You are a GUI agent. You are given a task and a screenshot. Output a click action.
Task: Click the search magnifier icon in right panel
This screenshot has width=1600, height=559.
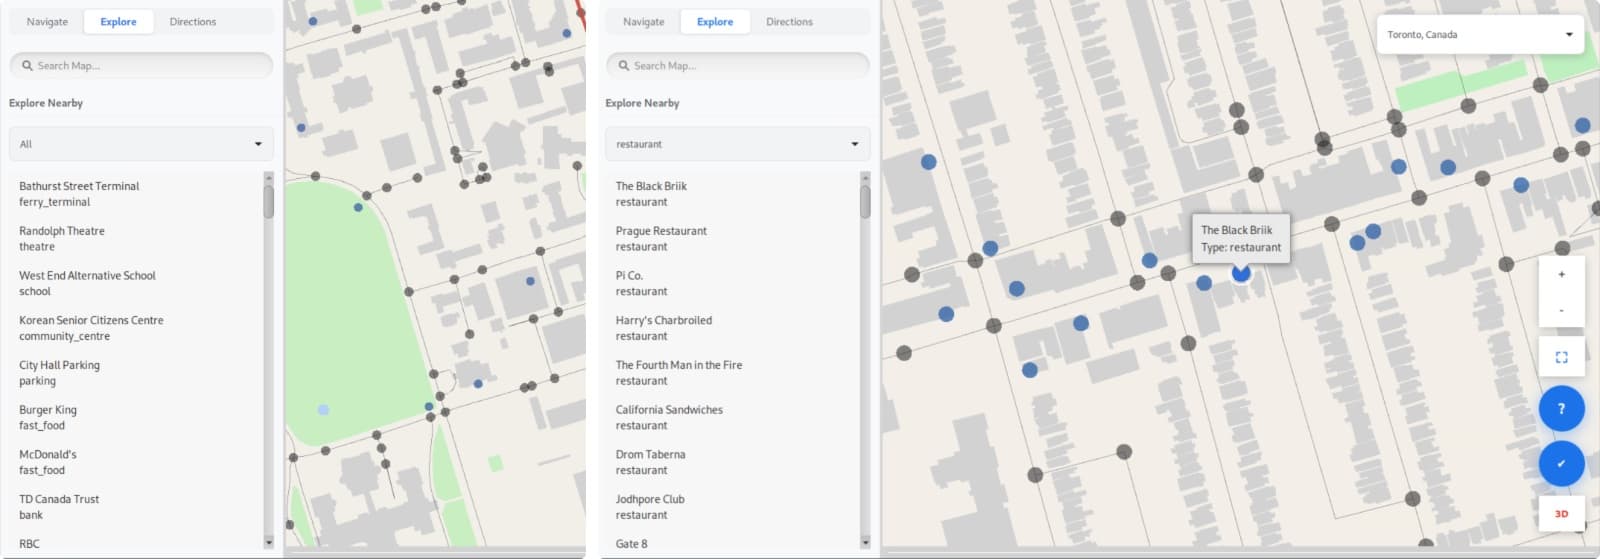pyautogui.click(x=624, y=66)
